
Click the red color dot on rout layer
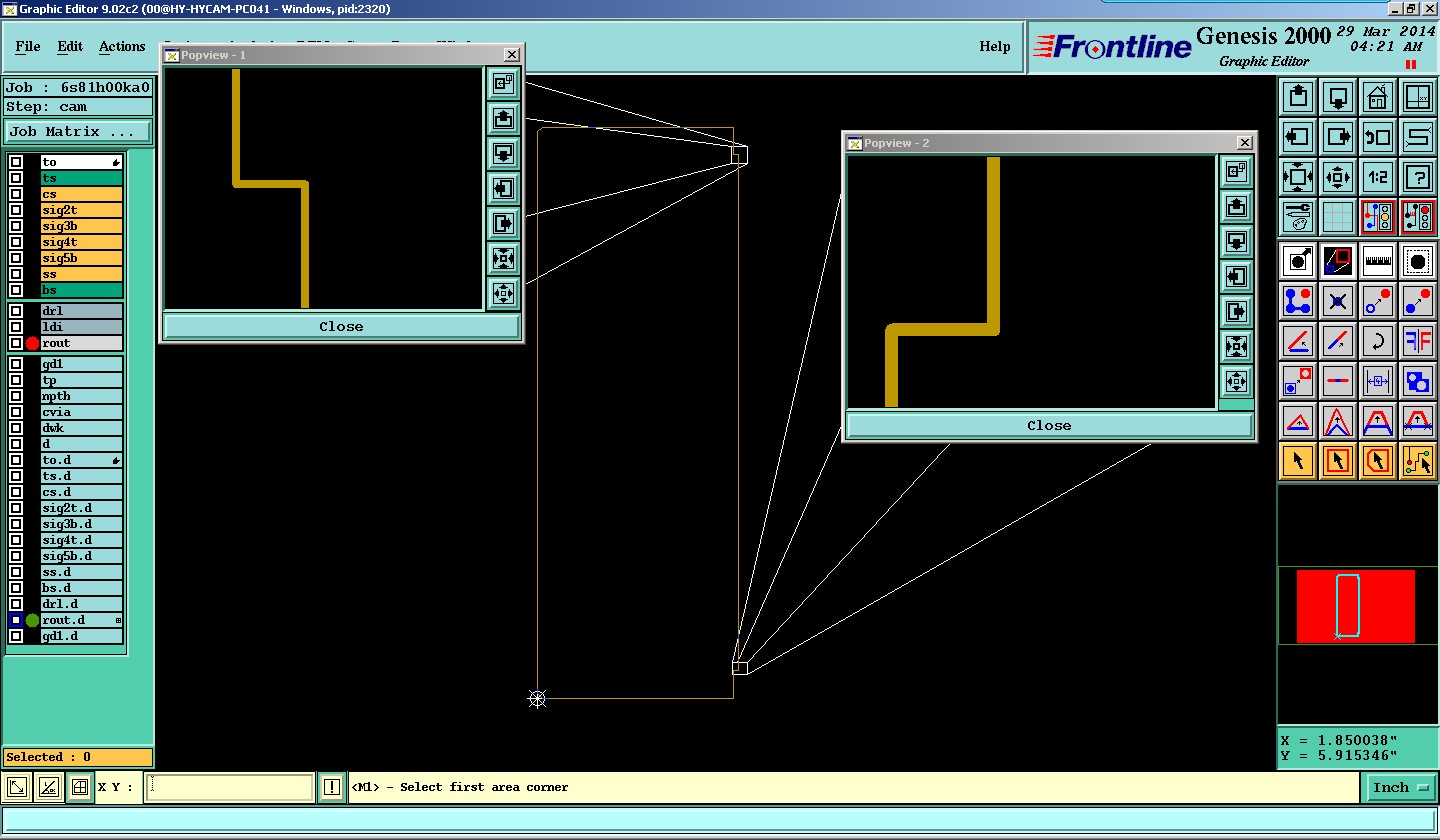tap(32, 343)
